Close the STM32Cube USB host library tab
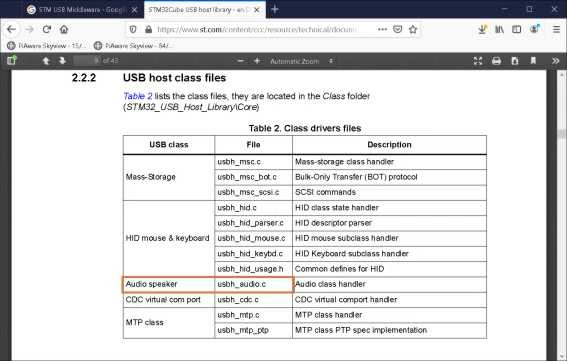The image size is (567, 361). pos(257,10)
